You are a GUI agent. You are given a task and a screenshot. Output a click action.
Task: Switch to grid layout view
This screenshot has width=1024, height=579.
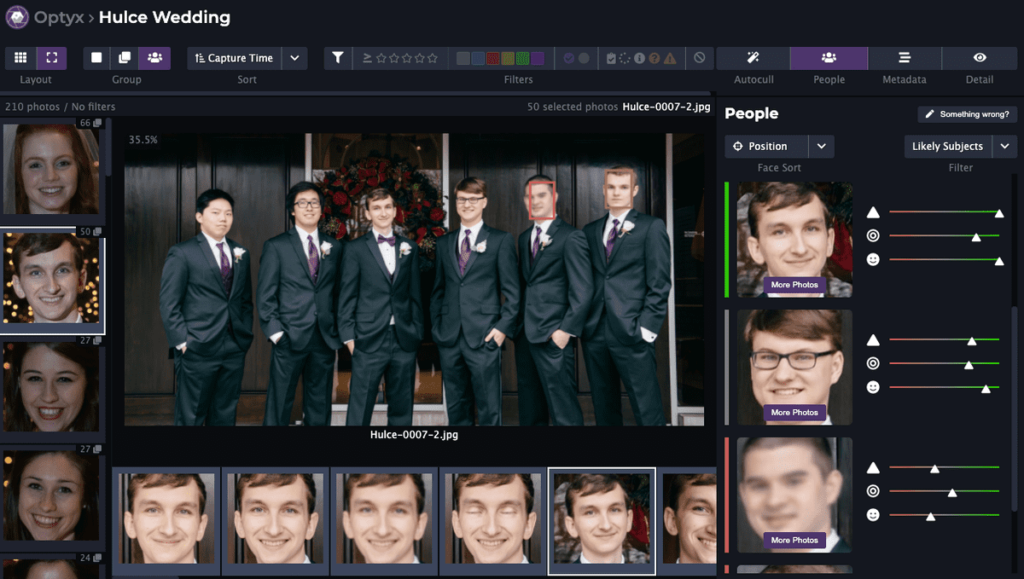point(20,58)
